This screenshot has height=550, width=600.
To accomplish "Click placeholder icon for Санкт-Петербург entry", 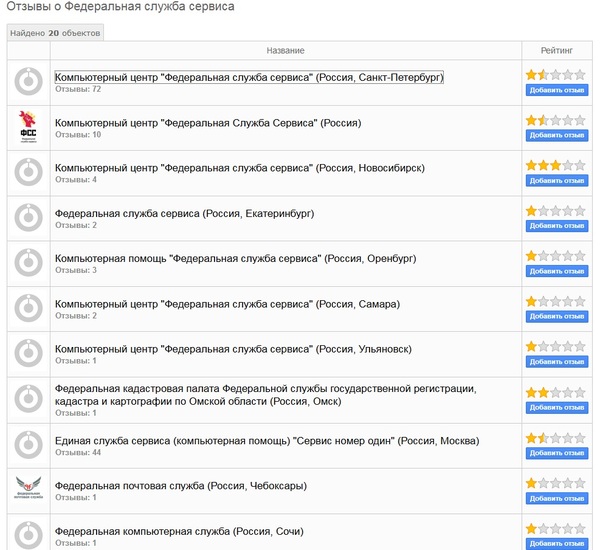I will [28, 82].
